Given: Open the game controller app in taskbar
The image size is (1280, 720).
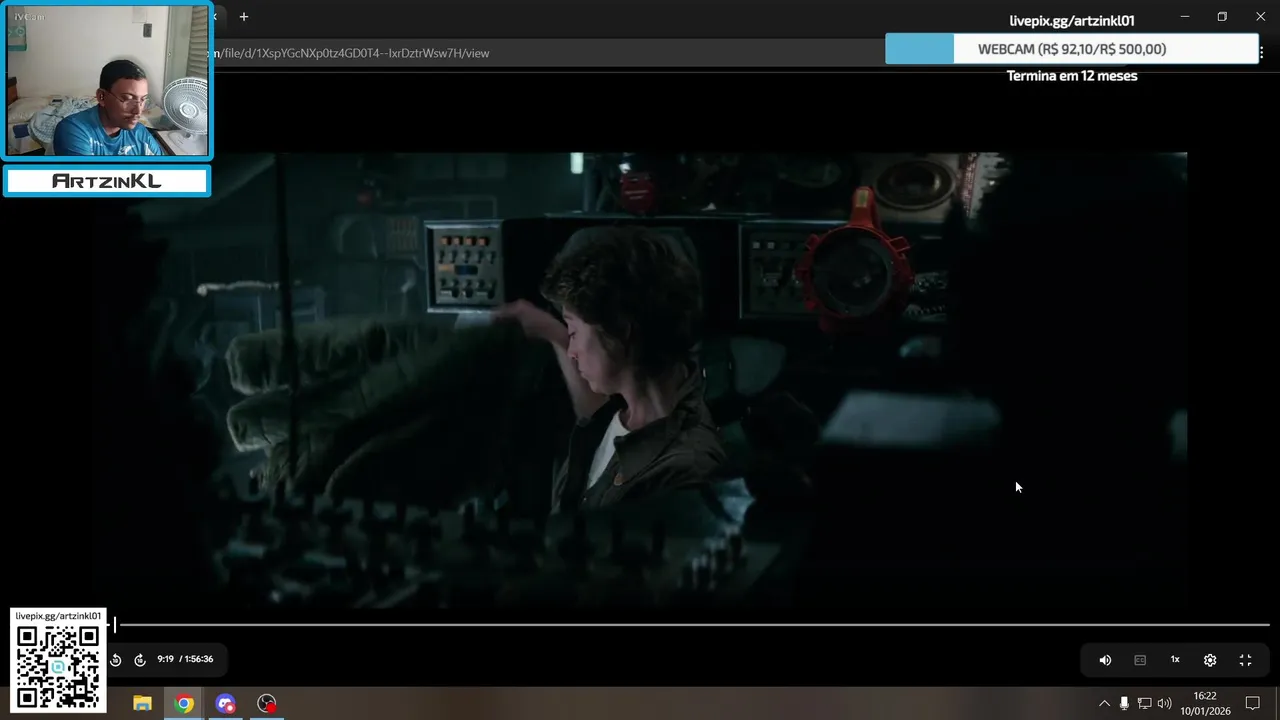Looking at the screenshot, I should click(225, 703).
